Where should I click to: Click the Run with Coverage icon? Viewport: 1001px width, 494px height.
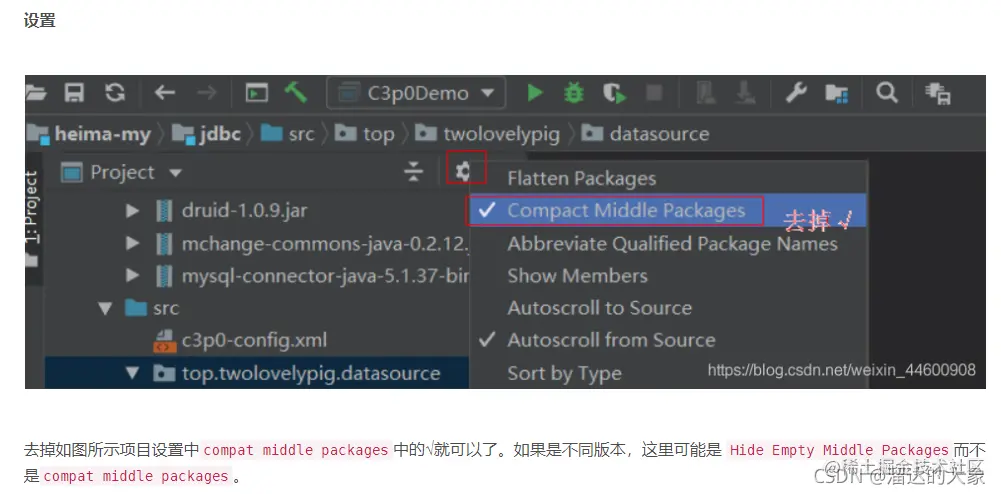click(x=614, y=93)
